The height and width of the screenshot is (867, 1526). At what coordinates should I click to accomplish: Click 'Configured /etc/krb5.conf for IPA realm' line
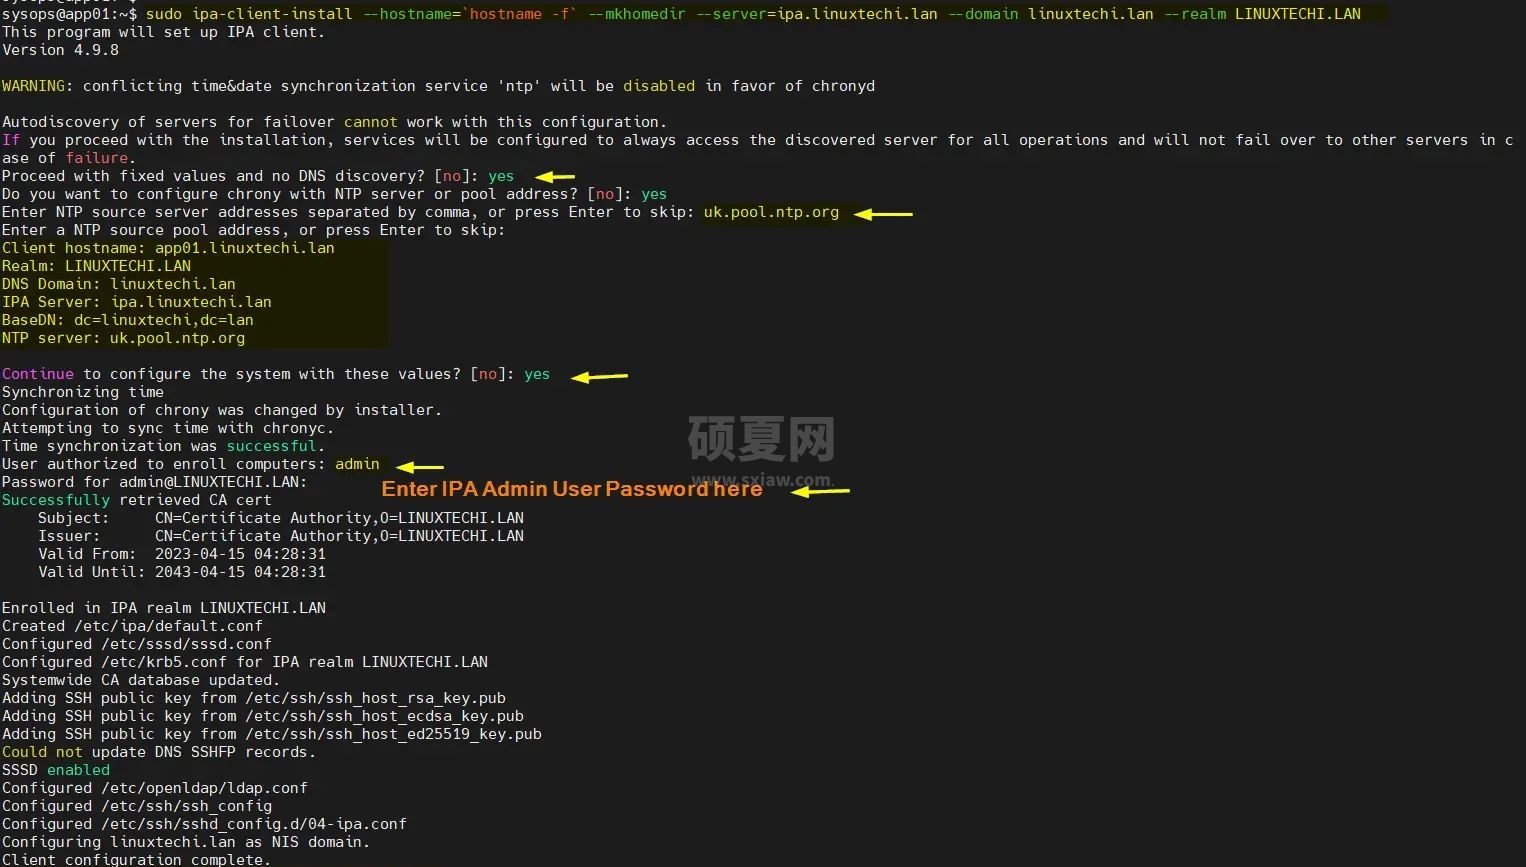[245, 662]
